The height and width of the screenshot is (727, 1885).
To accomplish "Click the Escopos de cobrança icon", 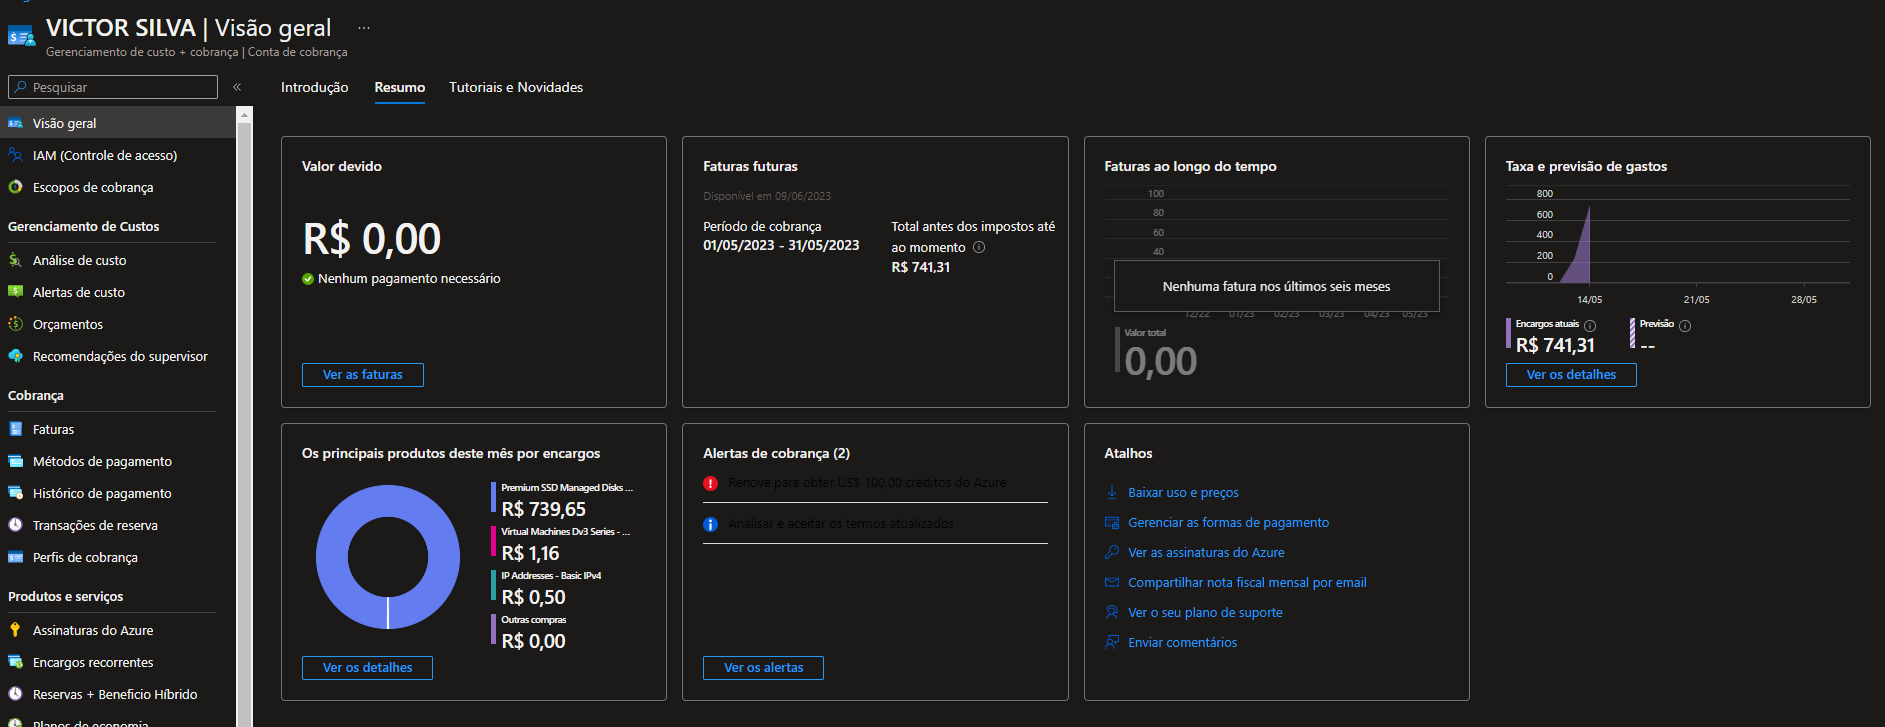I will click(15, 187).
